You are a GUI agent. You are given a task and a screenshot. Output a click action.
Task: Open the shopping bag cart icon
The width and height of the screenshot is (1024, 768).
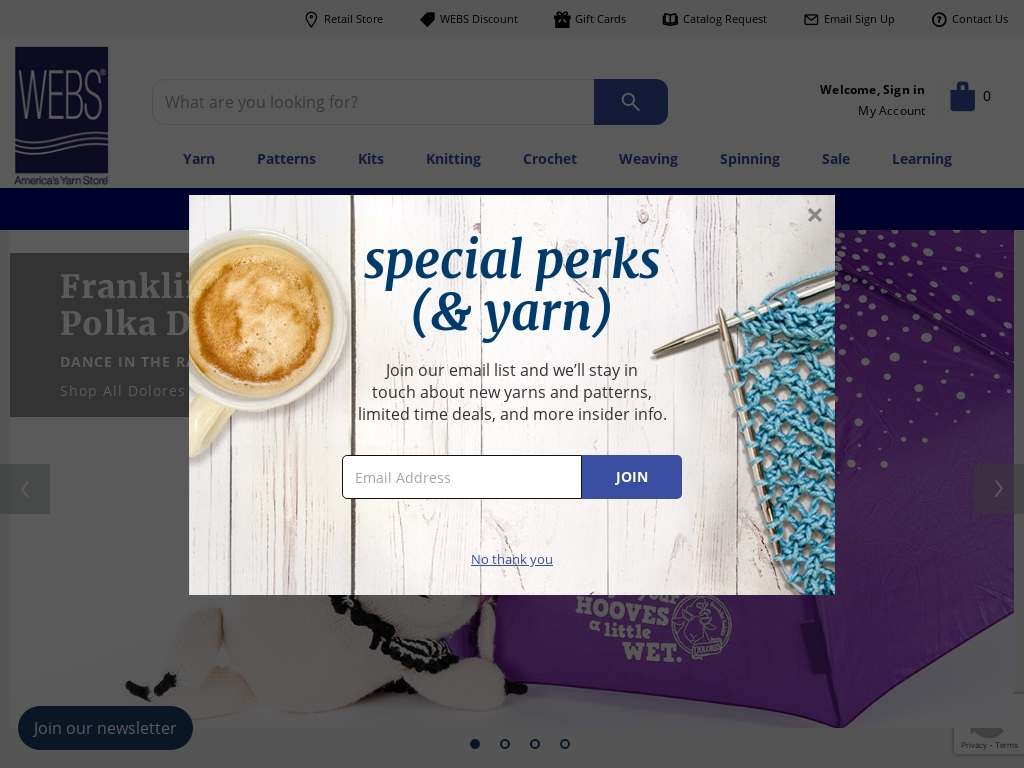[962, 97]
